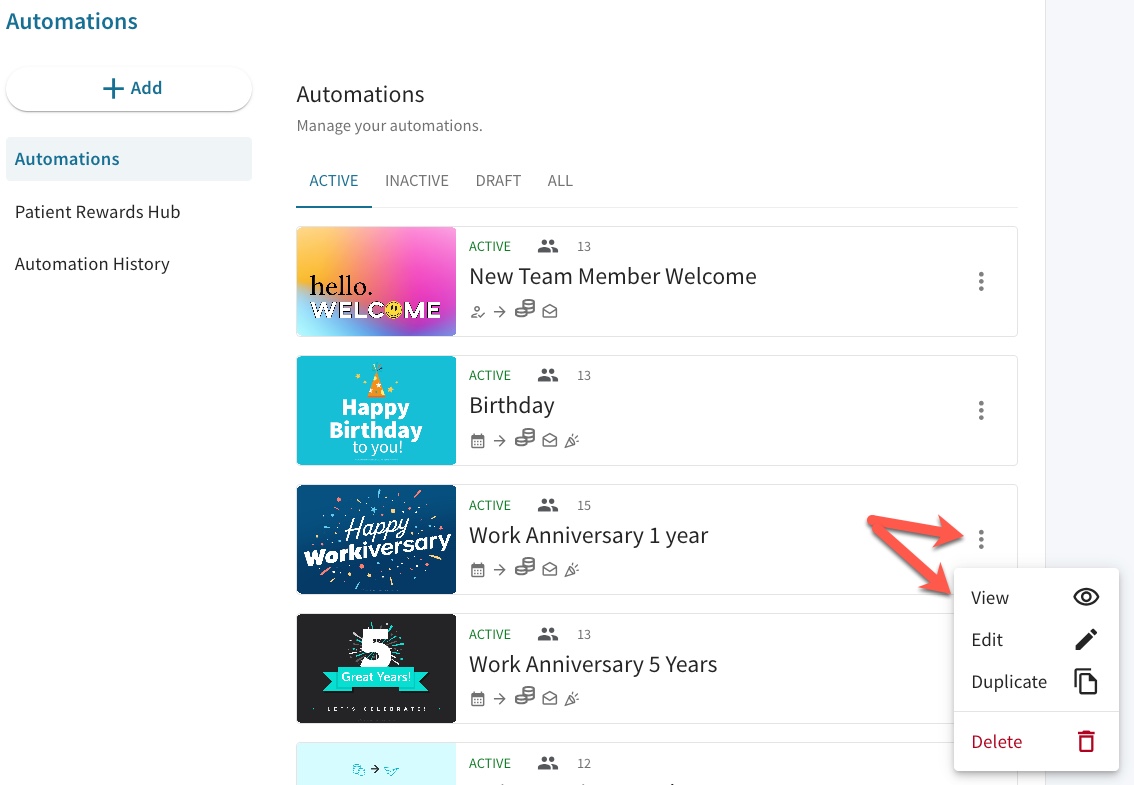Open the Work Anniversary 5 Years title
The width and height of the screenshot is (1134, 785).
click(x=593, y=664)
